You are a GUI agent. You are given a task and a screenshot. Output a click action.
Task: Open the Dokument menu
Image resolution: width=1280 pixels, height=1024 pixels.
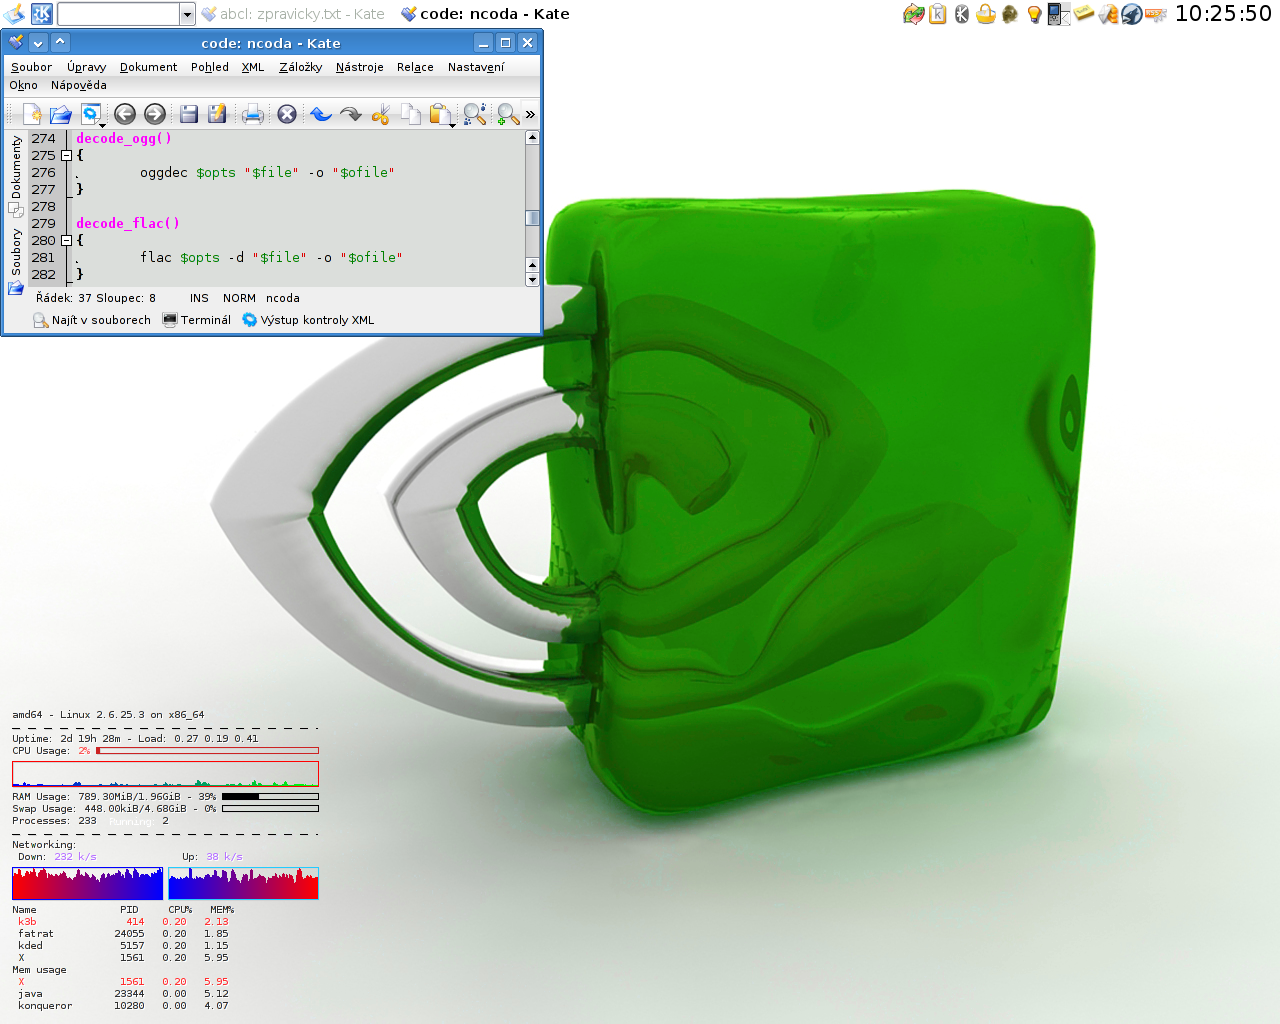(148, 67)
